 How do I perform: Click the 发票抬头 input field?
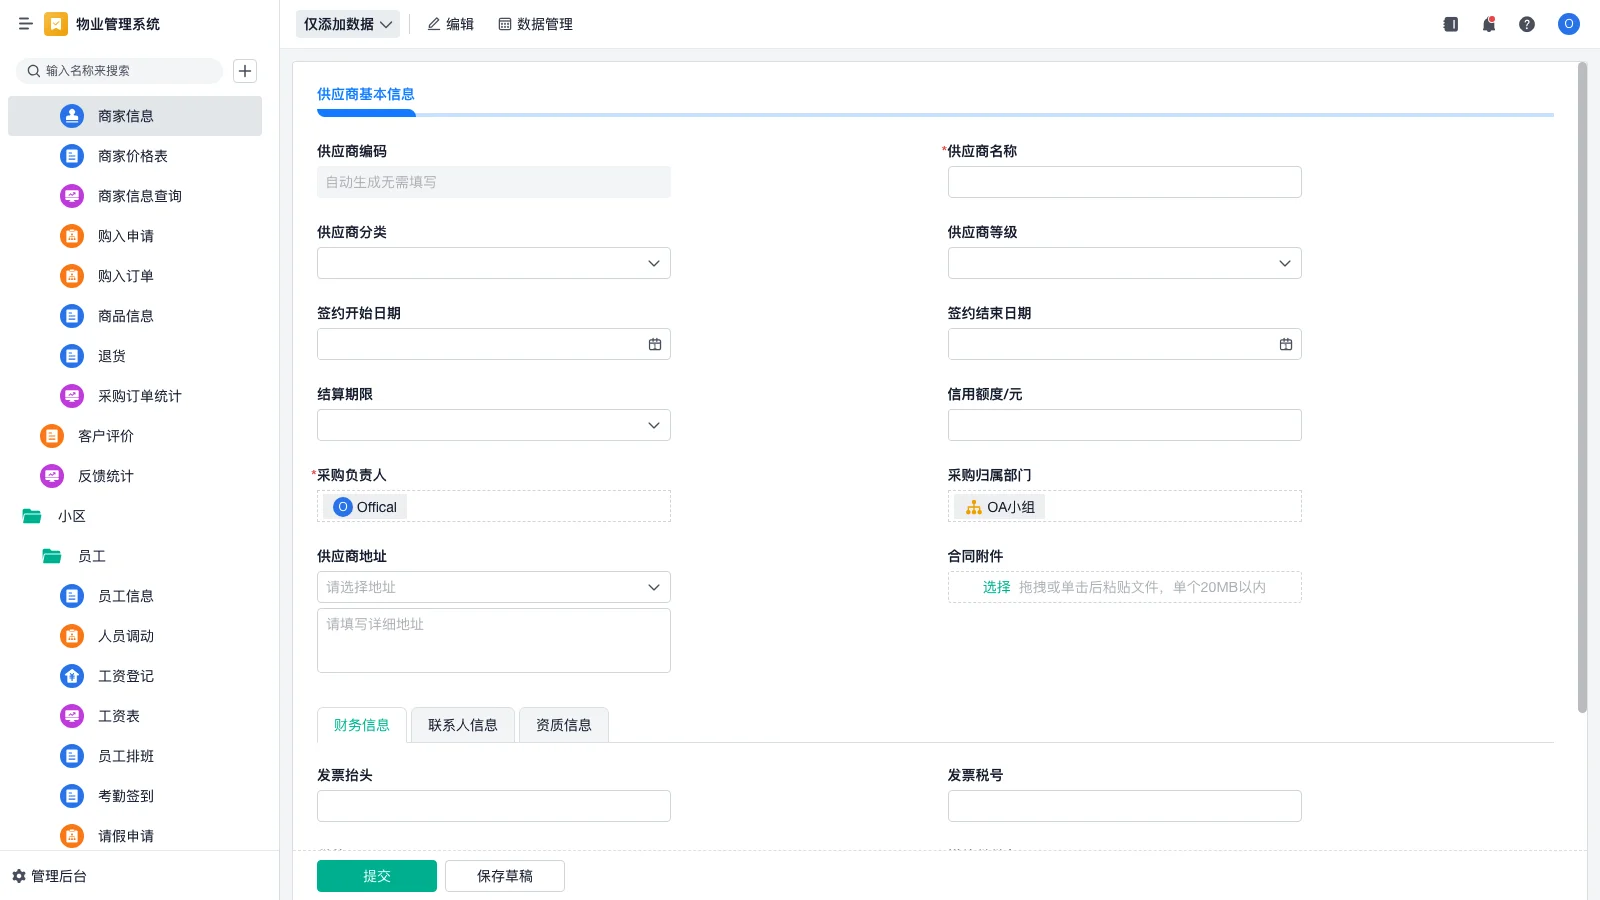493,805
